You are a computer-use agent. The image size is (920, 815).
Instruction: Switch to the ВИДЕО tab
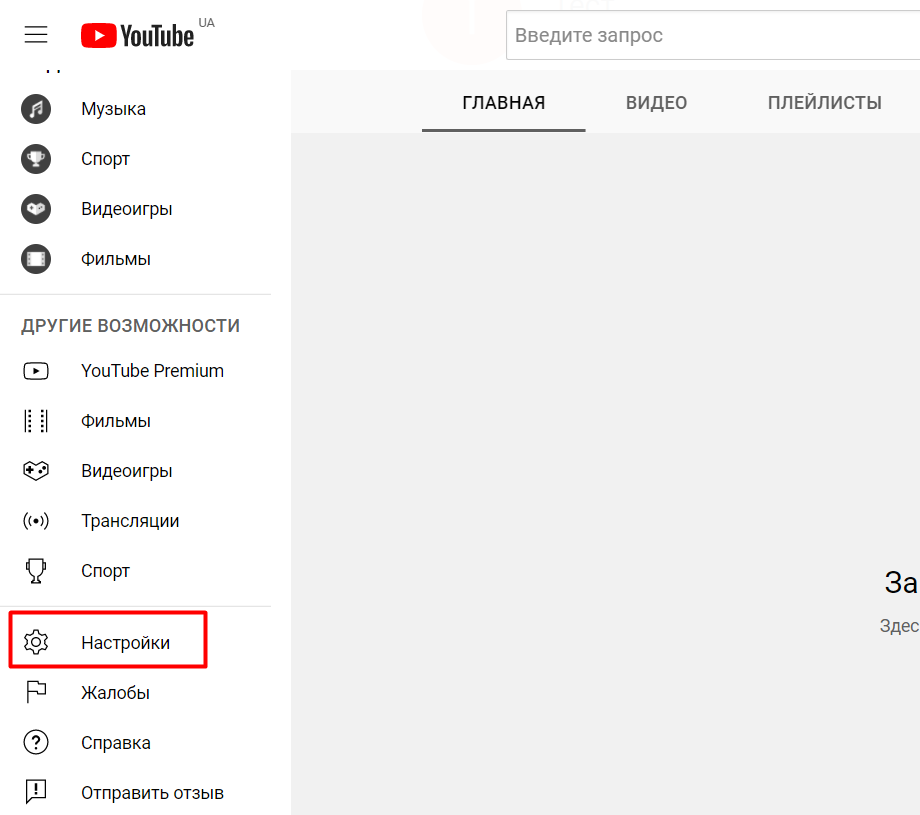coord(656,103)
